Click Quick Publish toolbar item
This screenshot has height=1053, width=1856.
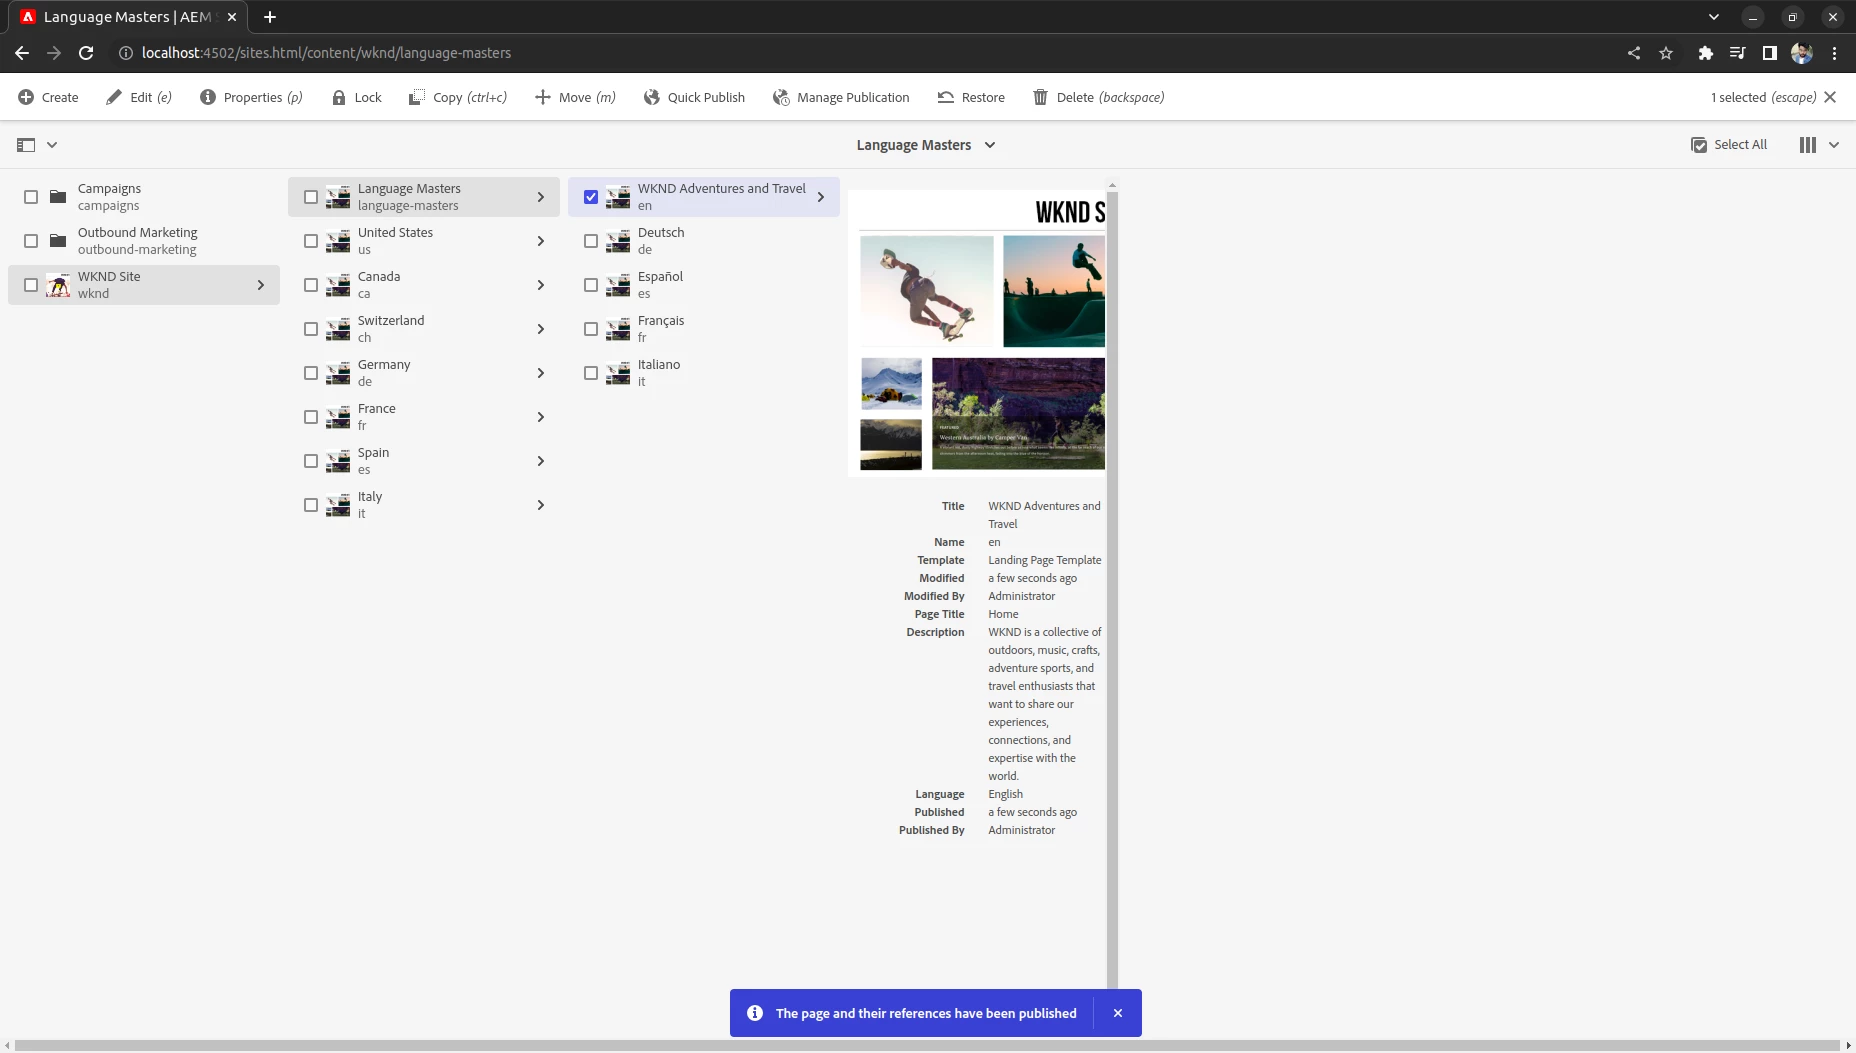tap(695, 97)
